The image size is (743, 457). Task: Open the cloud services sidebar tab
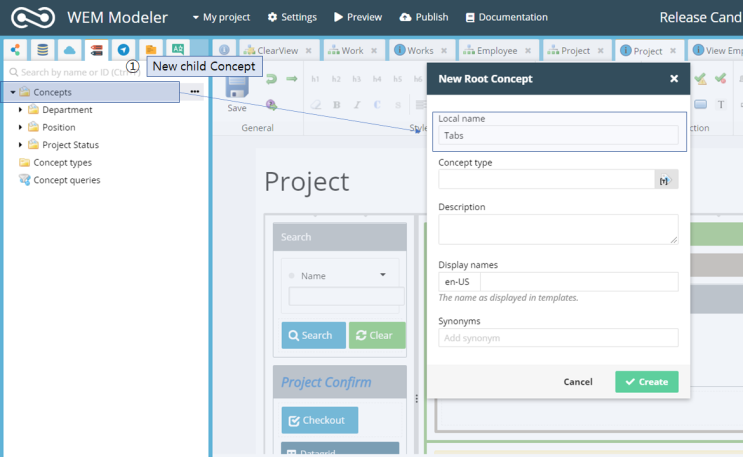(70, 50)
